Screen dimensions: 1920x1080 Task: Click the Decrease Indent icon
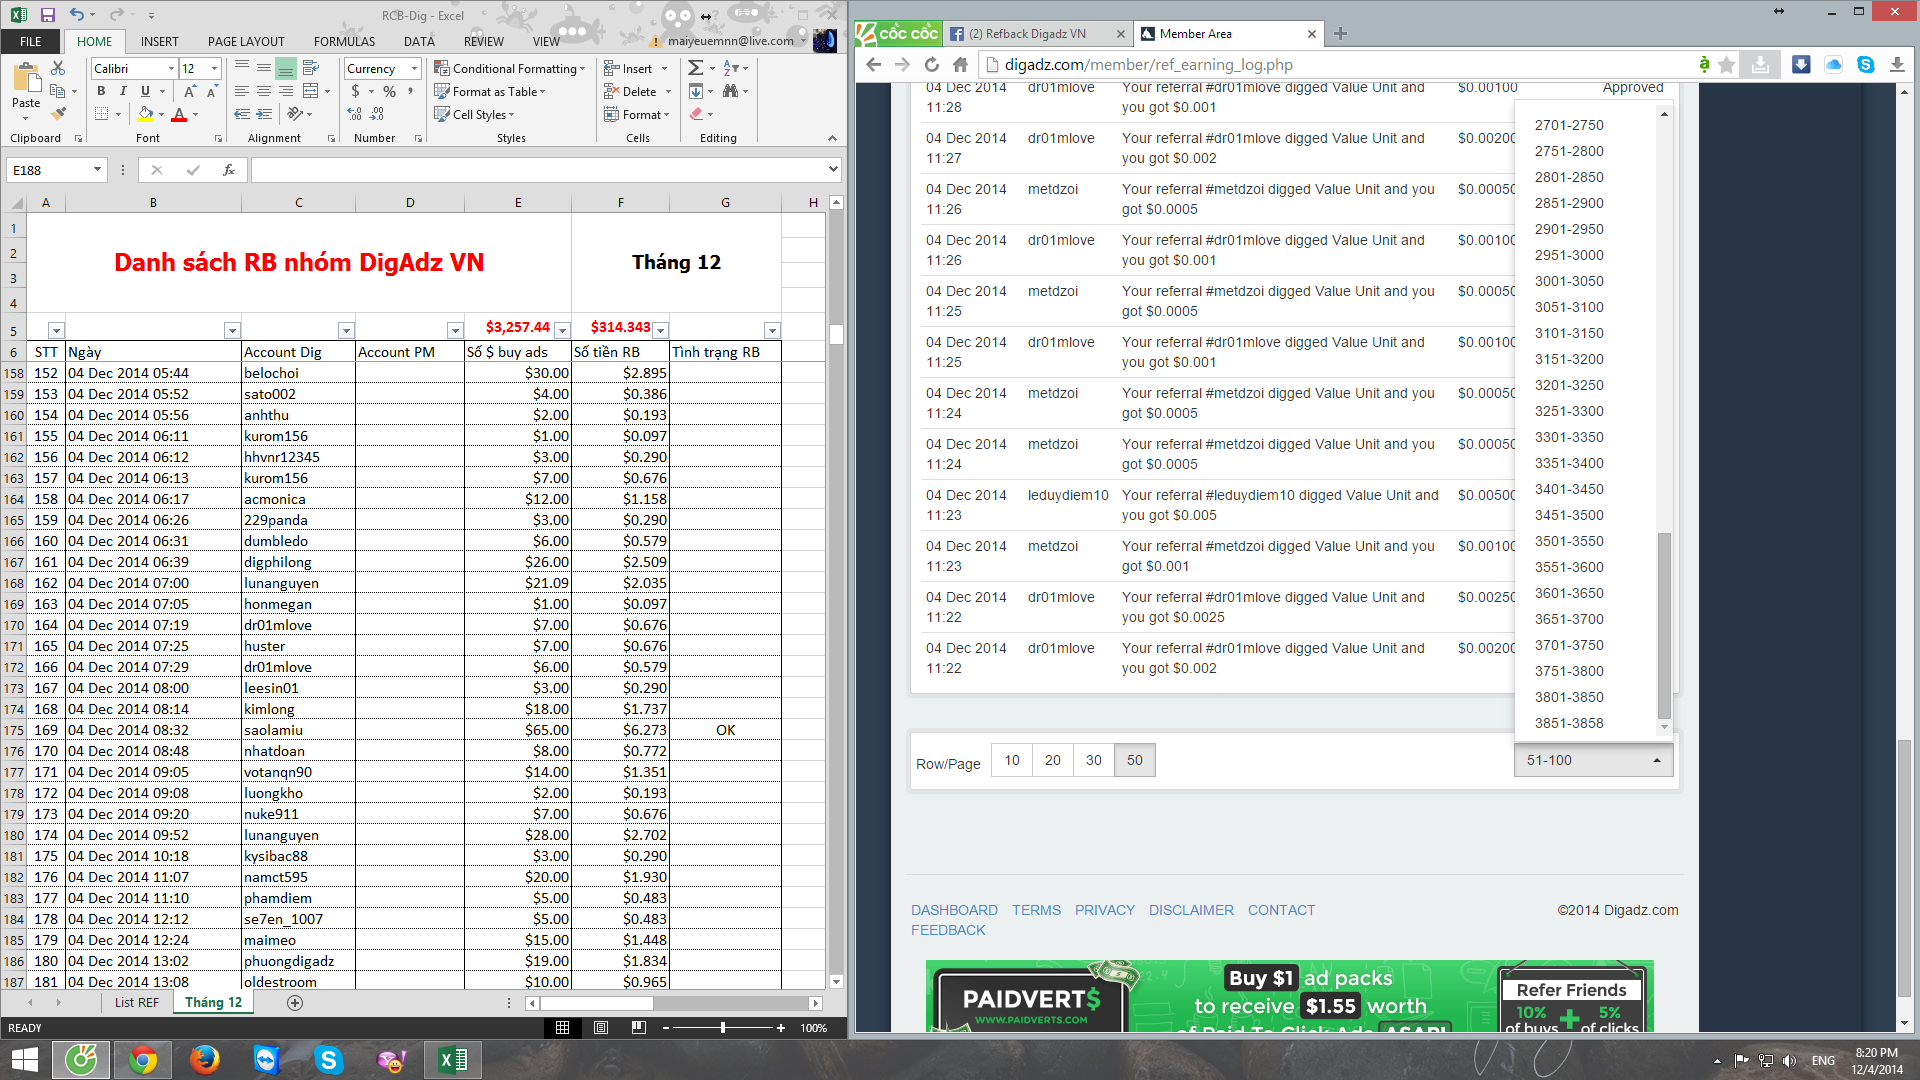coord(241,114)
